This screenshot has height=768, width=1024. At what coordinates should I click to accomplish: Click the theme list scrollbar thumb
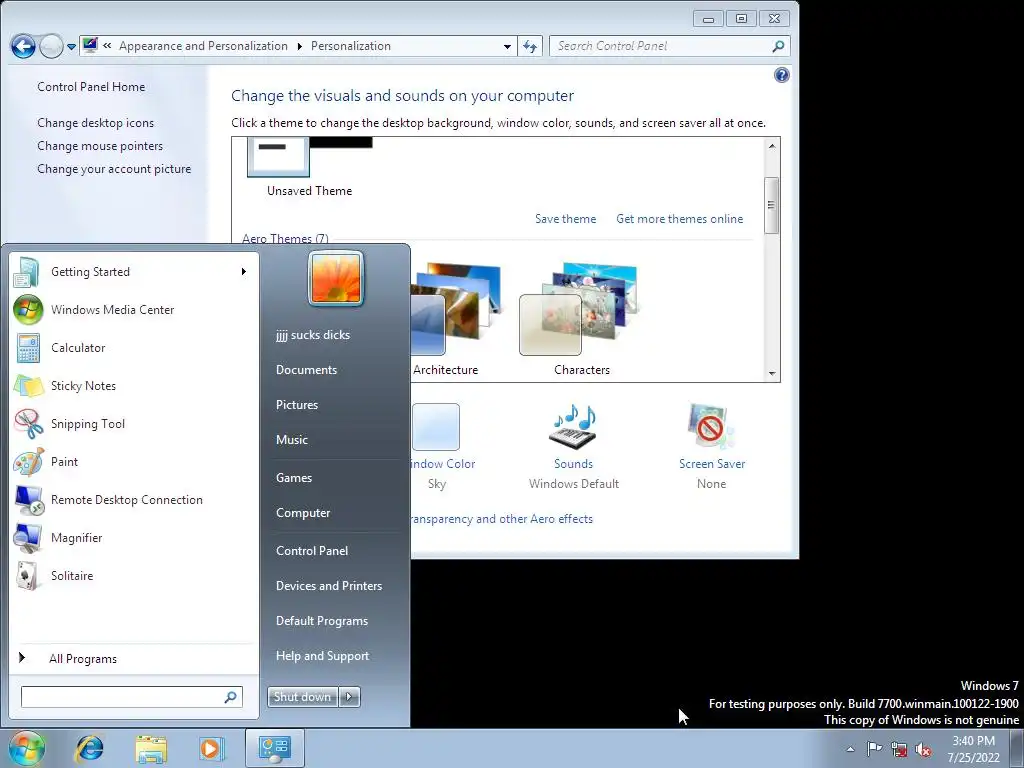point(771,205)
